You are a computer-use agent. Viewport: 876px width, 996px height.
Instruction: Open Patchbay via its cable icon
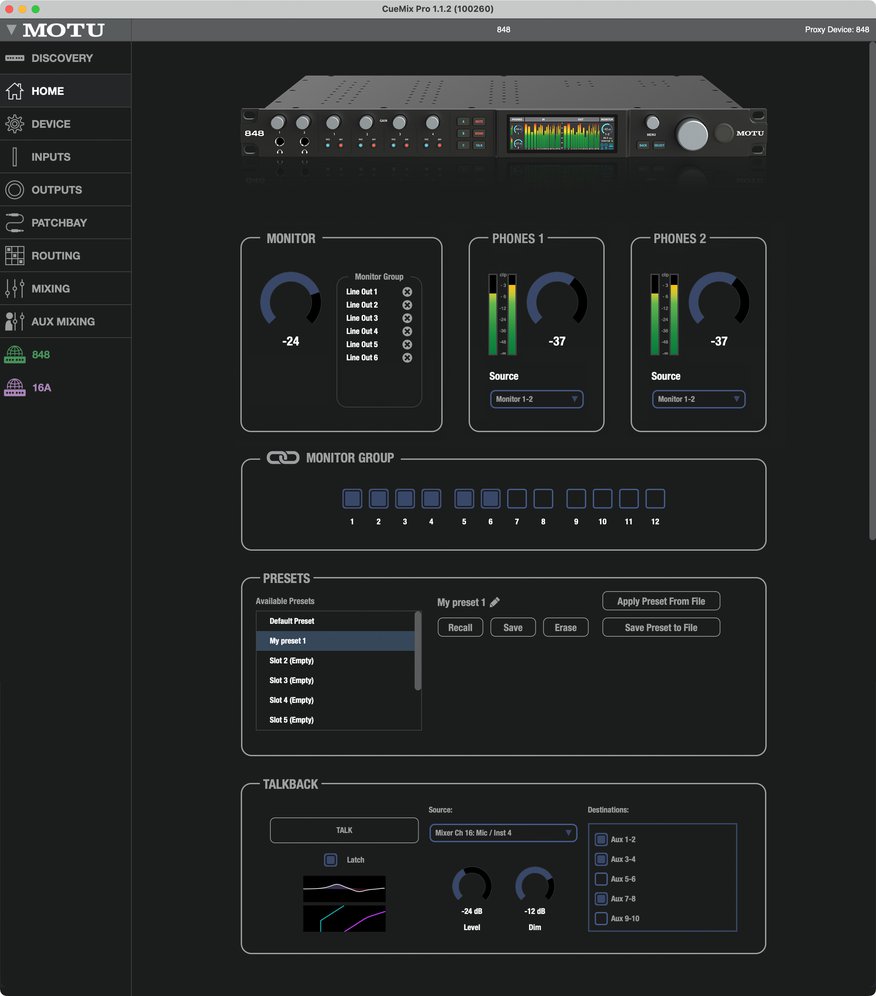point(15,222)
